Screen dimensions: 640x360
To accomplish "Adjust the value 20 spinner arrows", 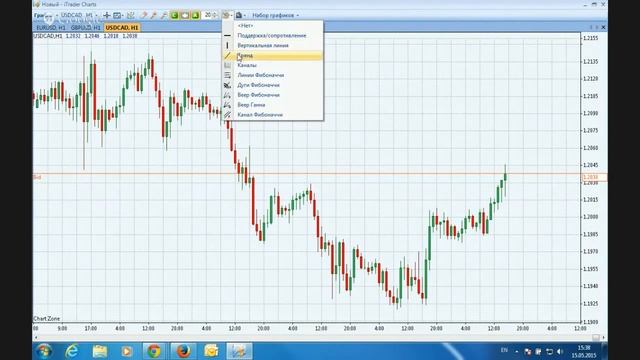I will click(215, 16).
